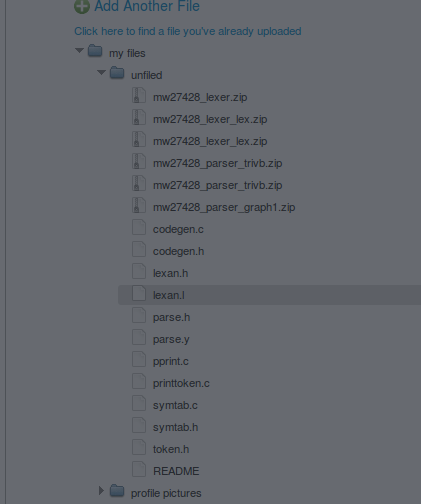Select file name mw27428_parser_graph1.zip
The image size is (421, 504).
(224, 207)
